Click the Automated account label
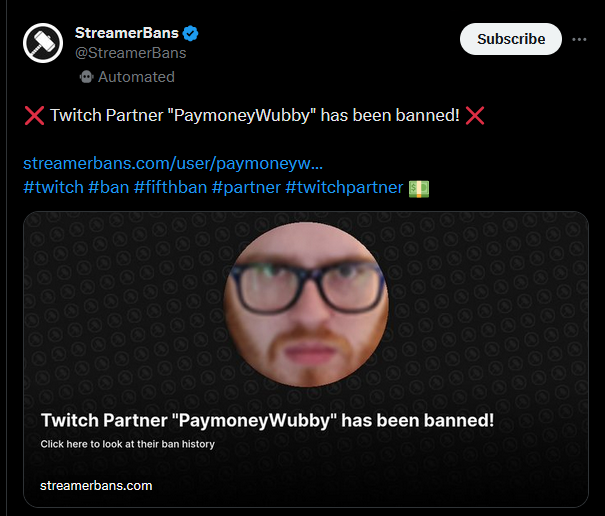605x516 pixels. tap(136, 77)
